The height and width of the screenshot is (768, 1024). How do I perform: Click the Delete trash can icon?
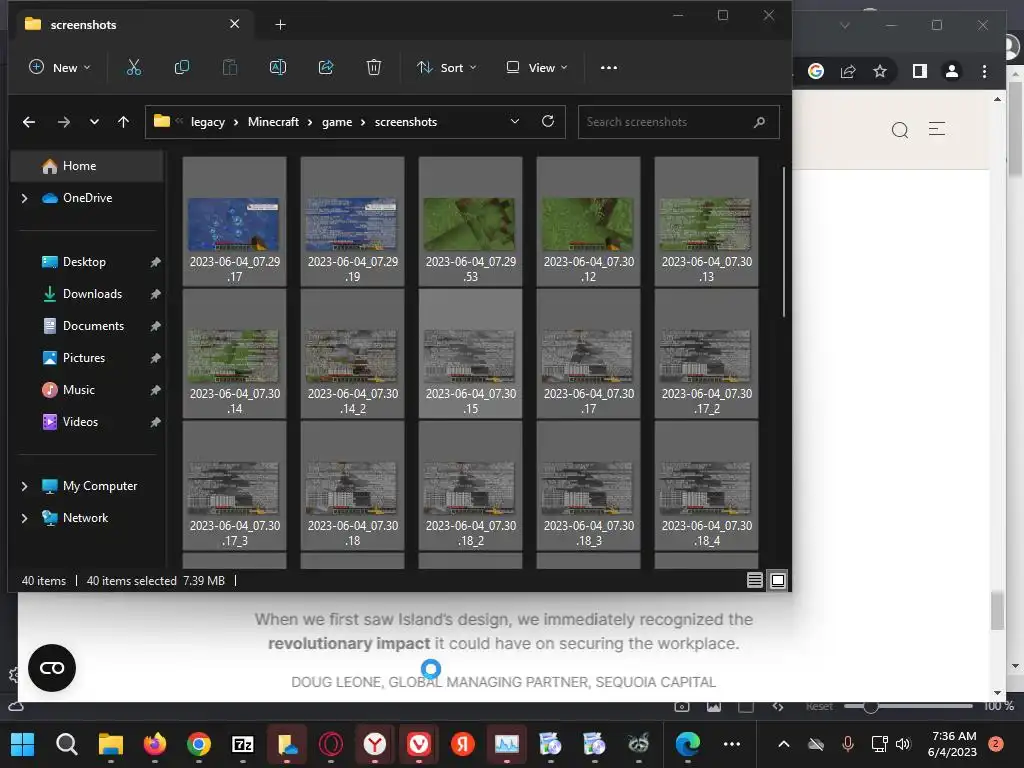point(374,67)
